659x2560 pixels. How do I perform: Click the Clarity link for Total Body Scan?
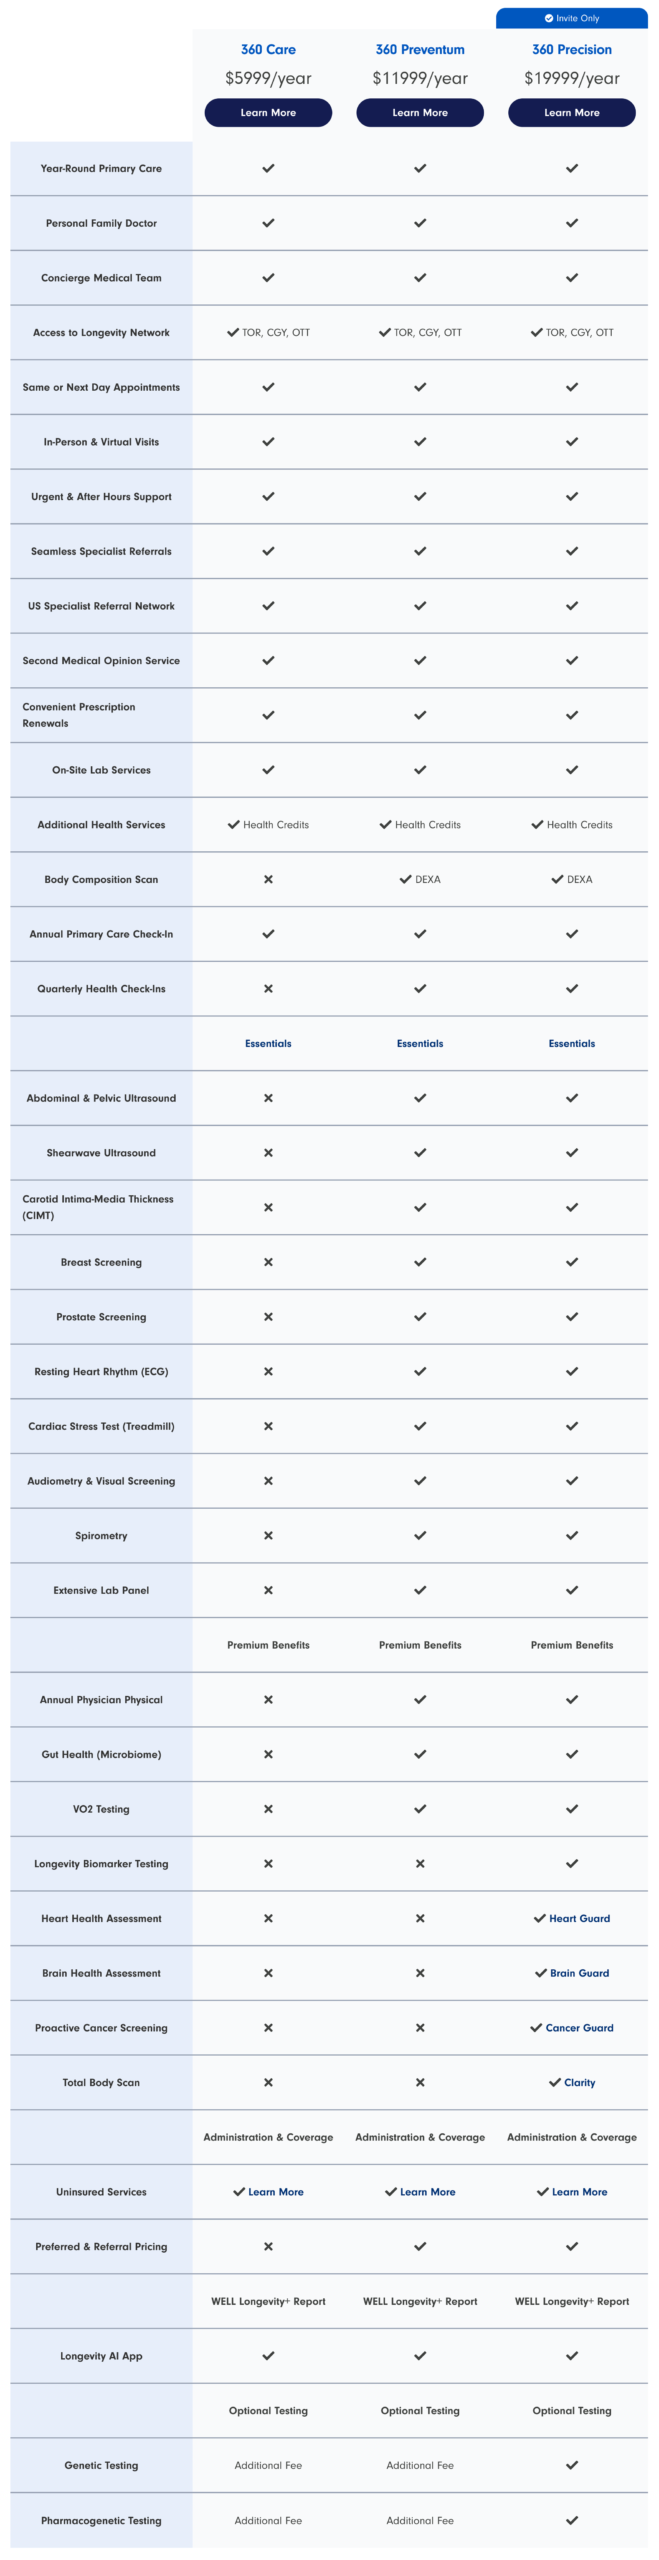(579, 2082)
